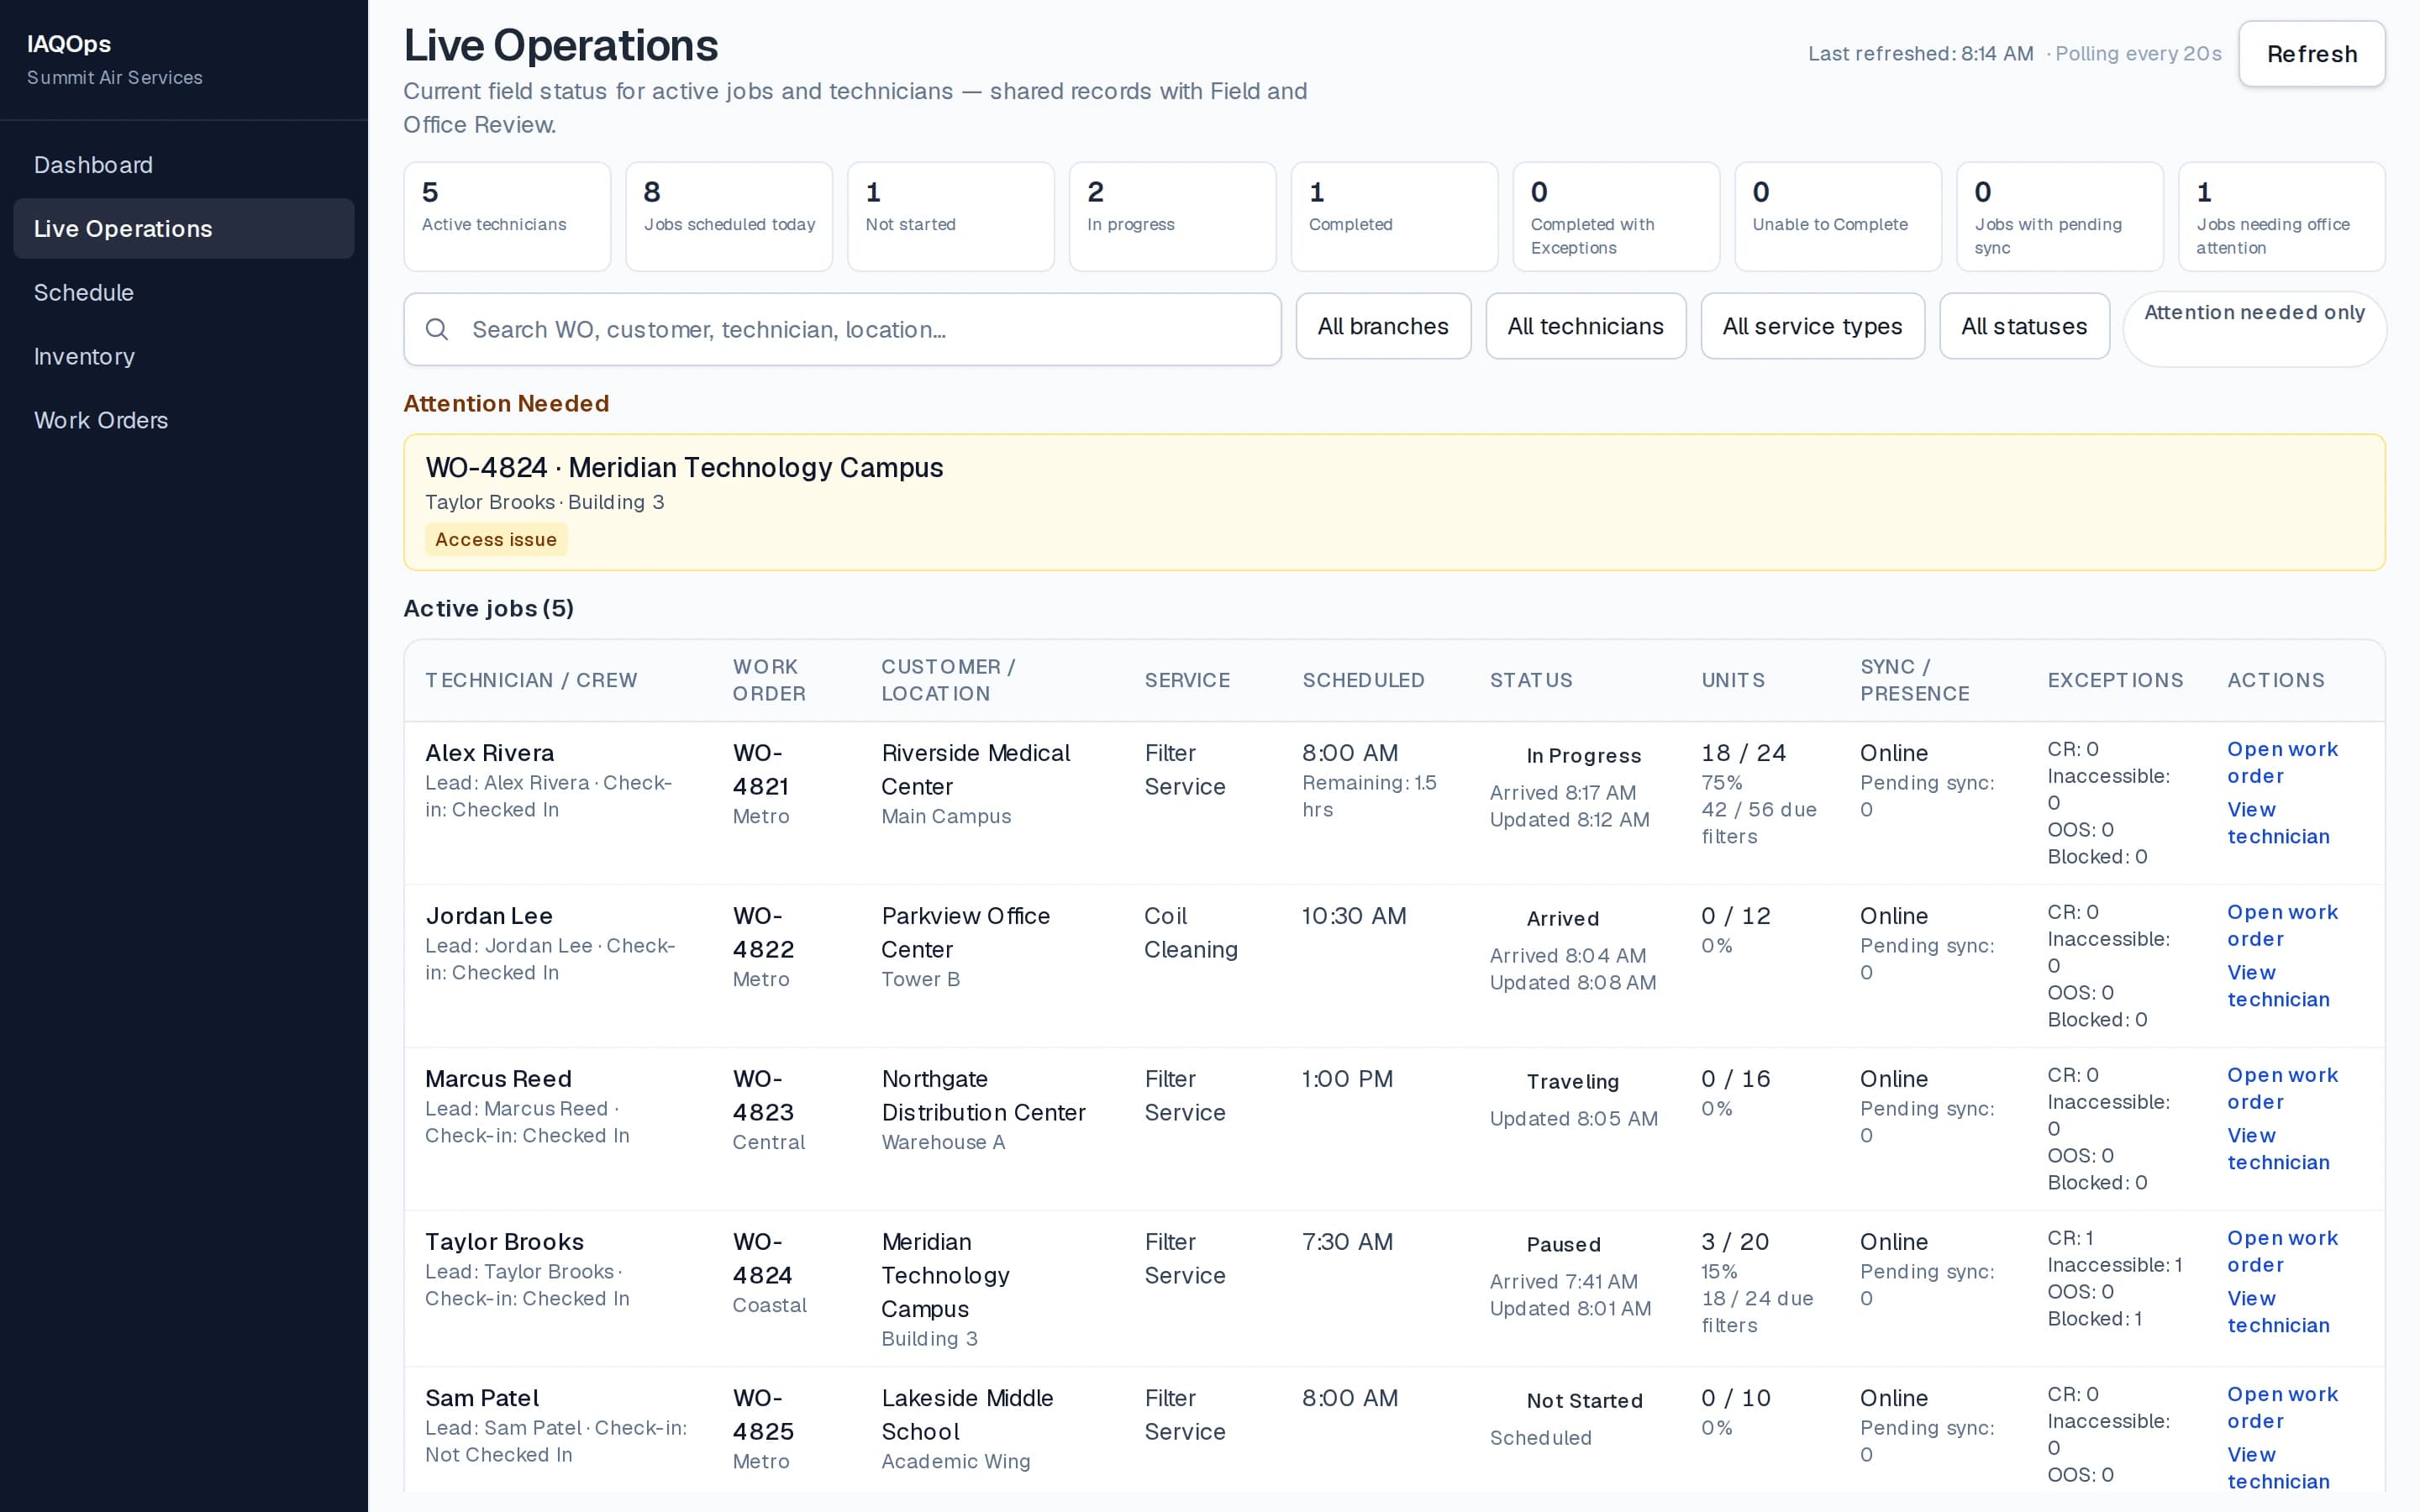Open work order for Alex Rivera
The height and width of the screenshot is (1512, 2420).
[x=2282, y=762]
